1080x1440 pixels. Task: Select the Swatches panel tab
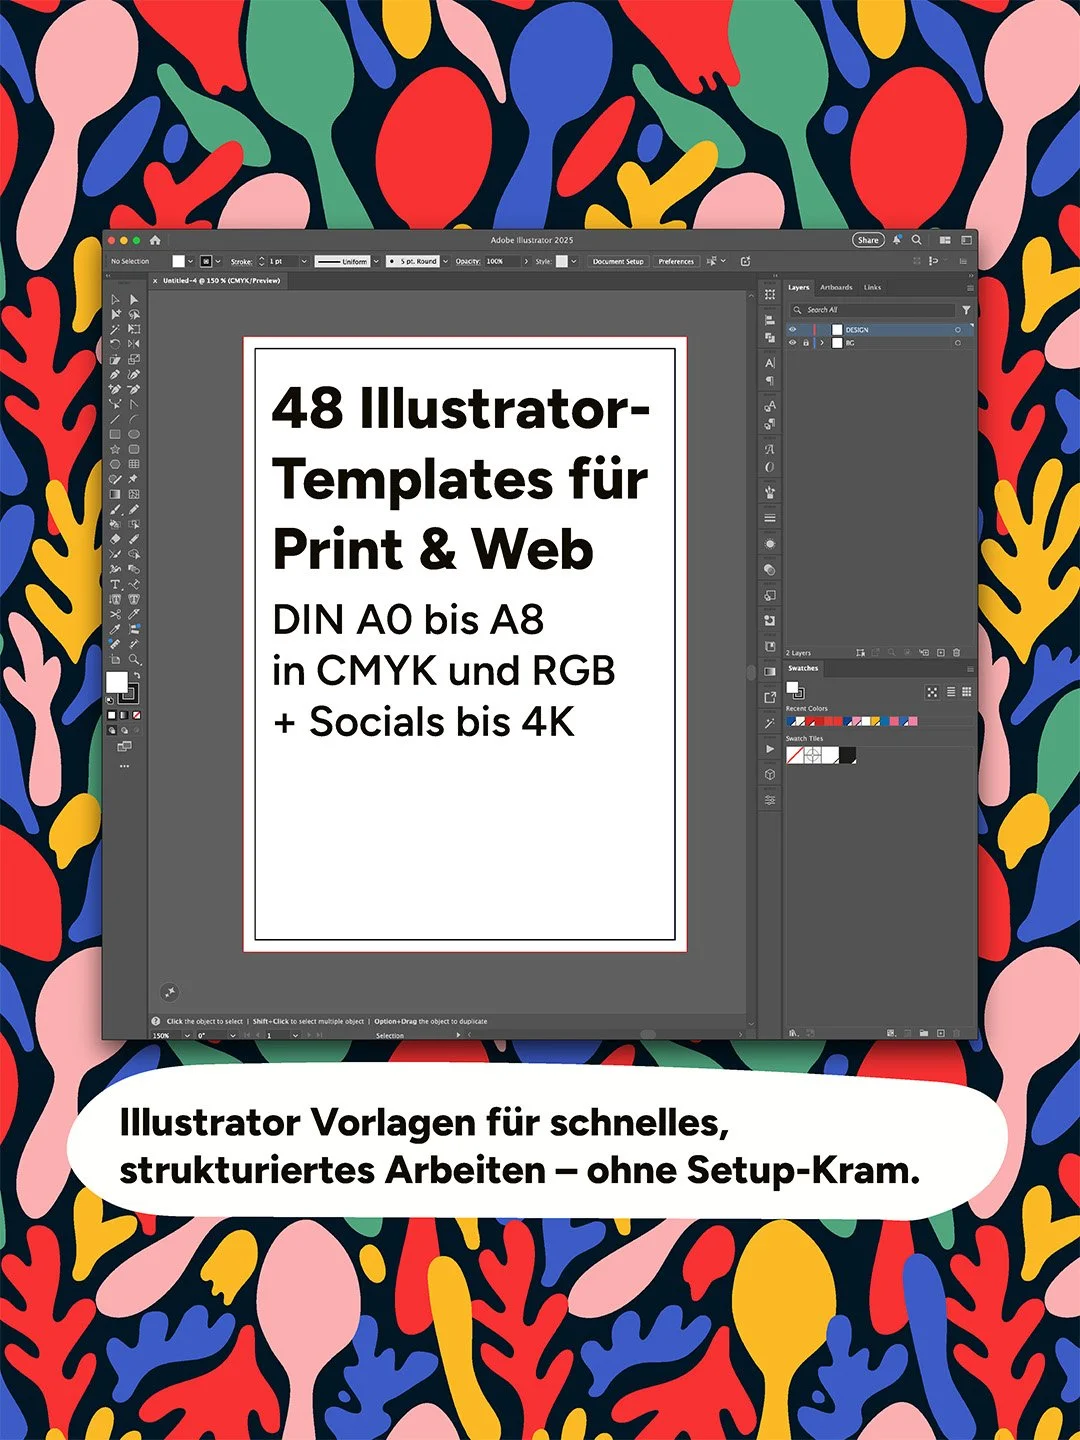803,668
